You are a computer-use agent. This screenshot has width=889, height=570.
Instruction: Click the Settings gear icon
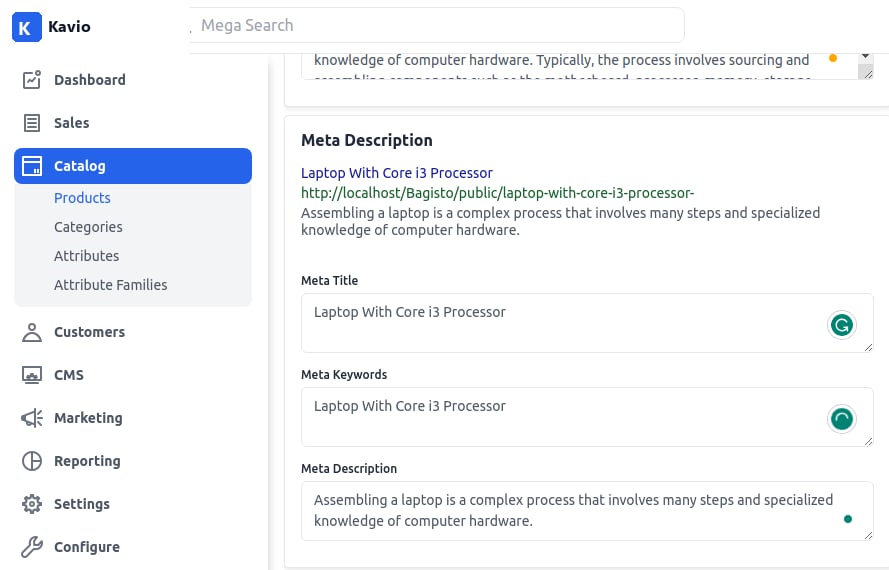click(32, 504)
